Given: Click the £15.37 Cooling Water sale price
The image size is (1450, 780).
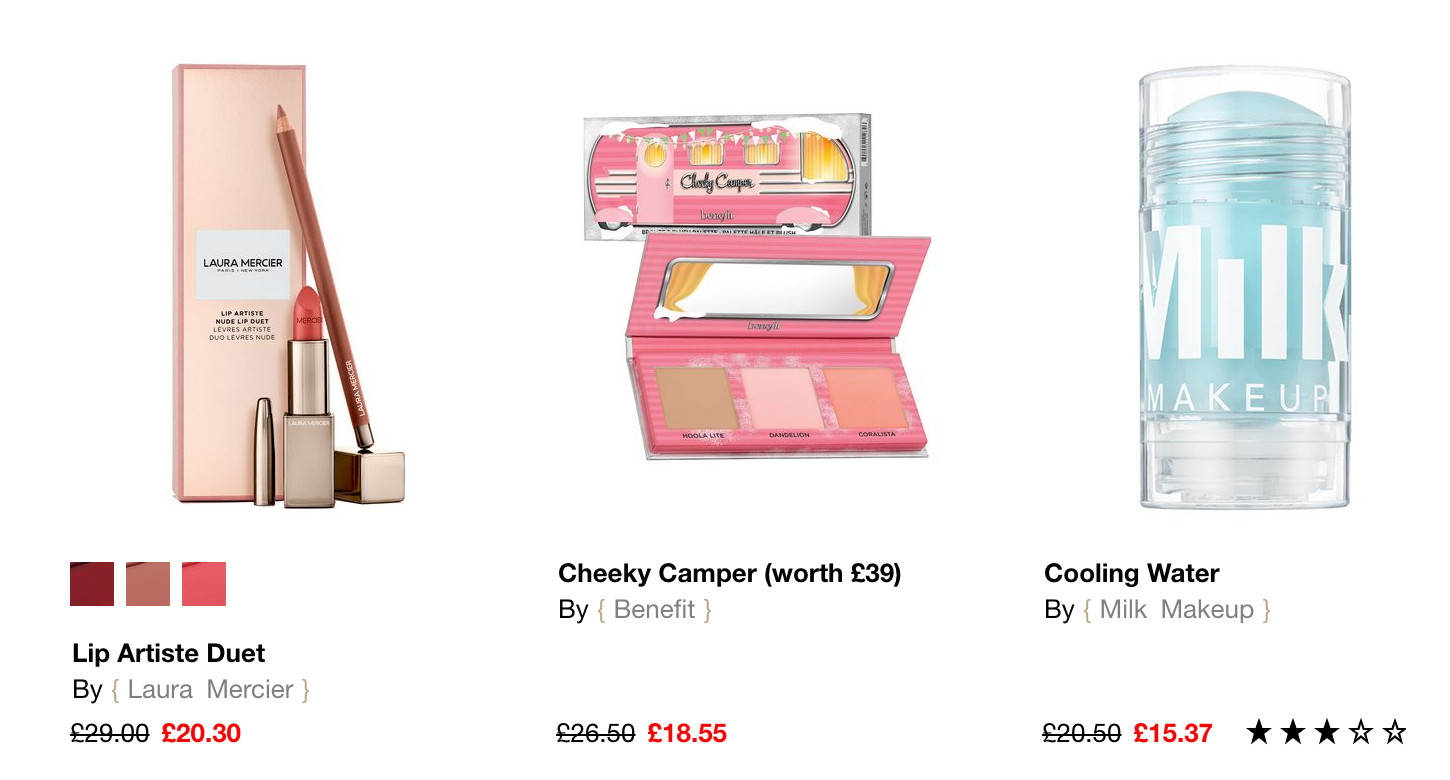Looking at the screenshot, I should click(x=1173, y=733).
